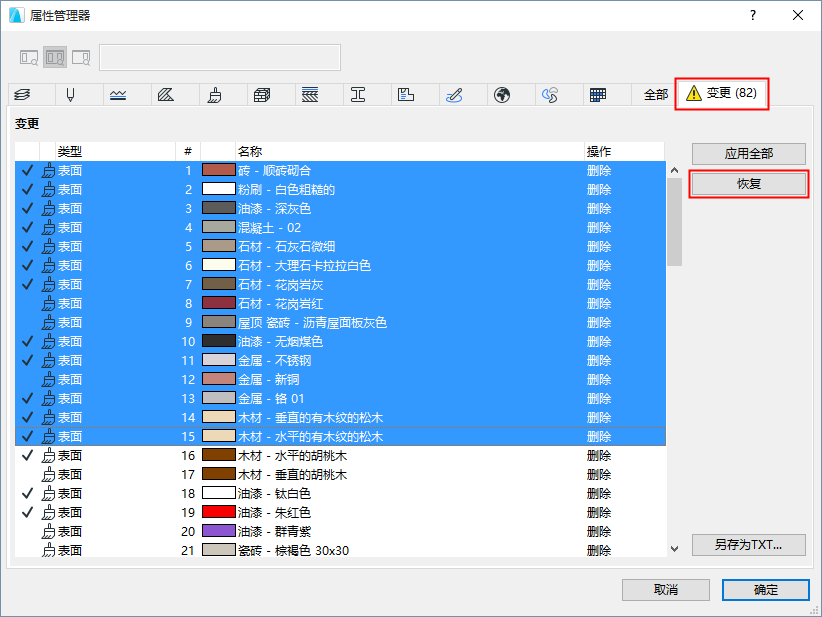
Task: Open the Markup grid tab
Action: [598, 95]
